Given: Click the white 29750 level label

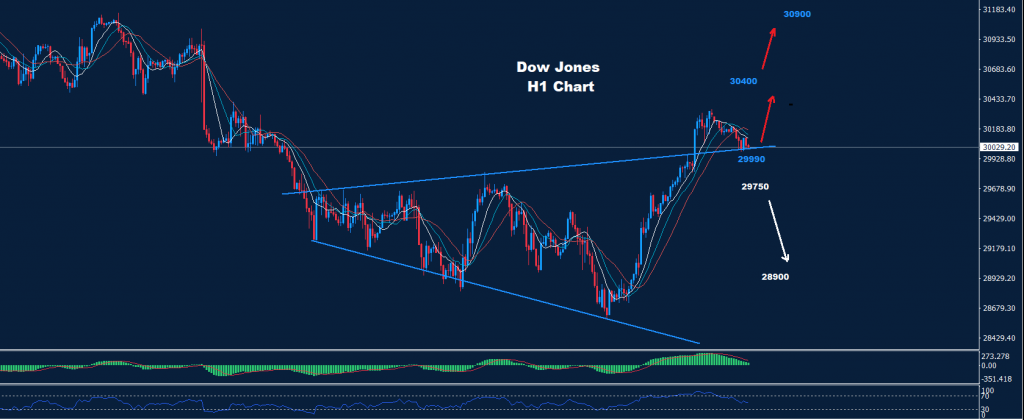Looking at the screenshot, I should point(755,186).
